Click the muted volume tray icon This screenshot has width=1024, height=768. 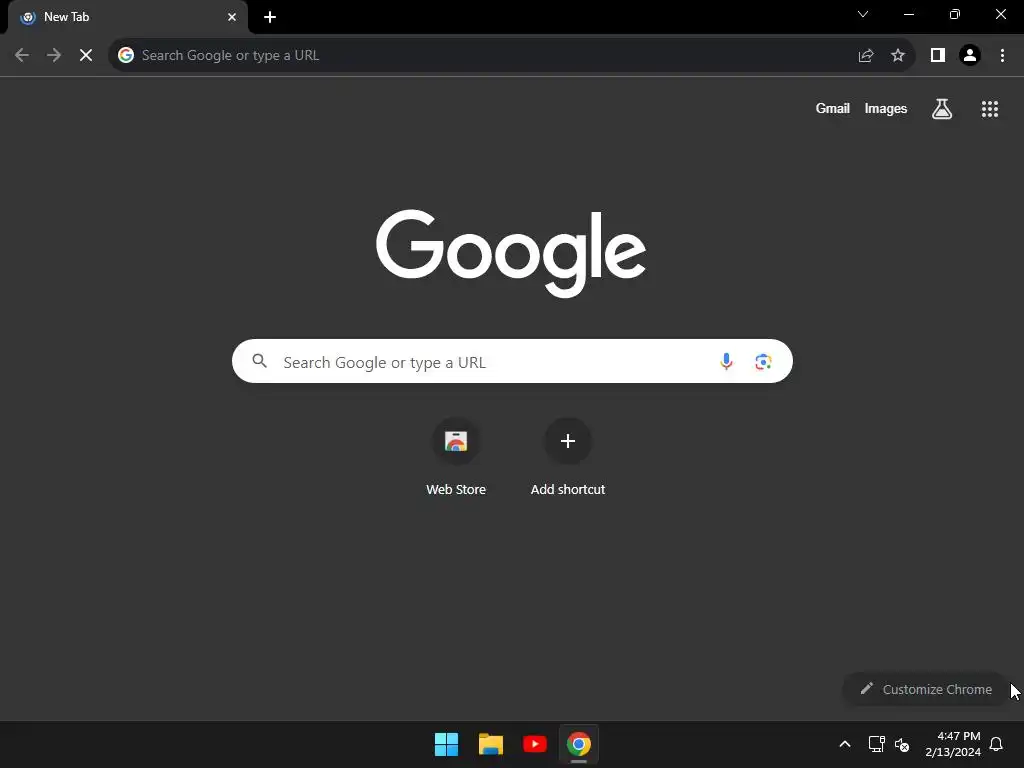[902, 744]
